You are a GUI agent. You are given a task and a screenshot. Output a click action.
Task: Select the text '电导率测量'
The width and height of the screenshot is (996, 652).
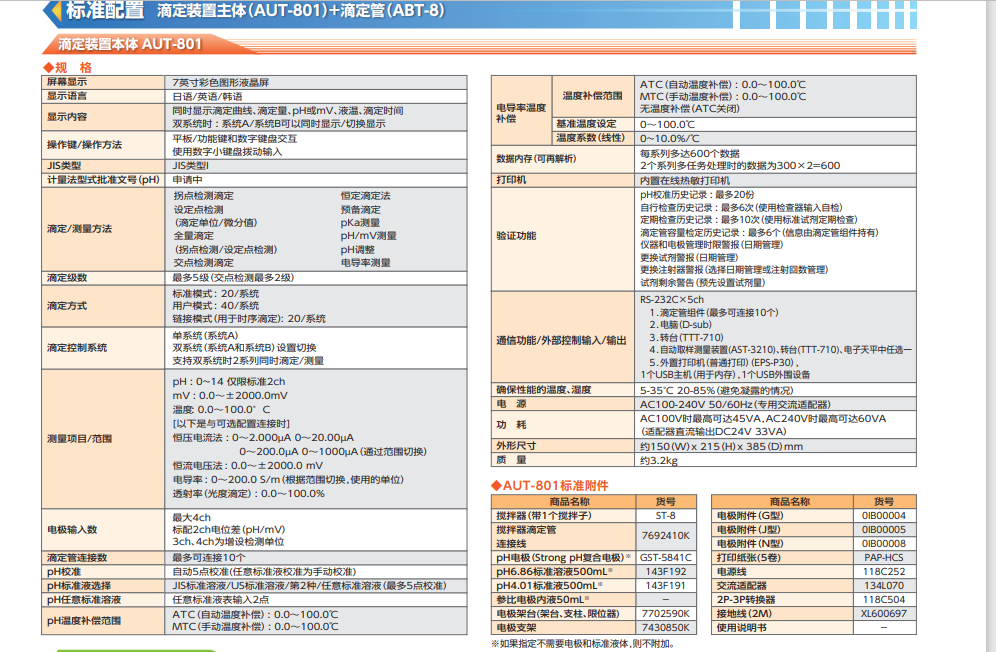point(365,262)
